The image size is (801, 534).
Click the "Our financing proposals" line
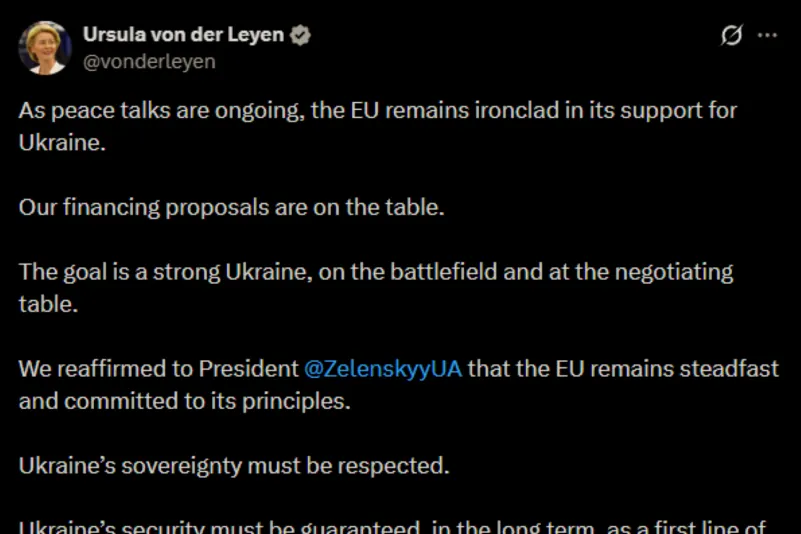click(230, 207)
